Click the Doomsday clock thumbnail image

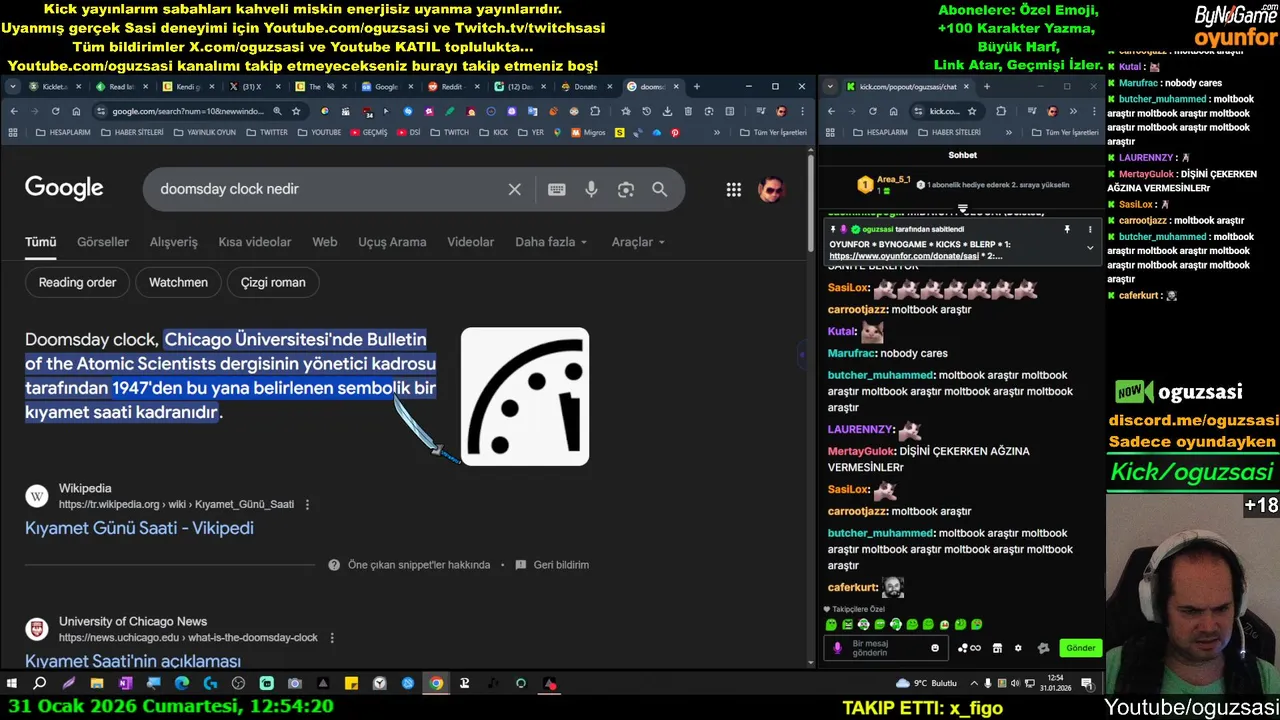pos(525,396)
